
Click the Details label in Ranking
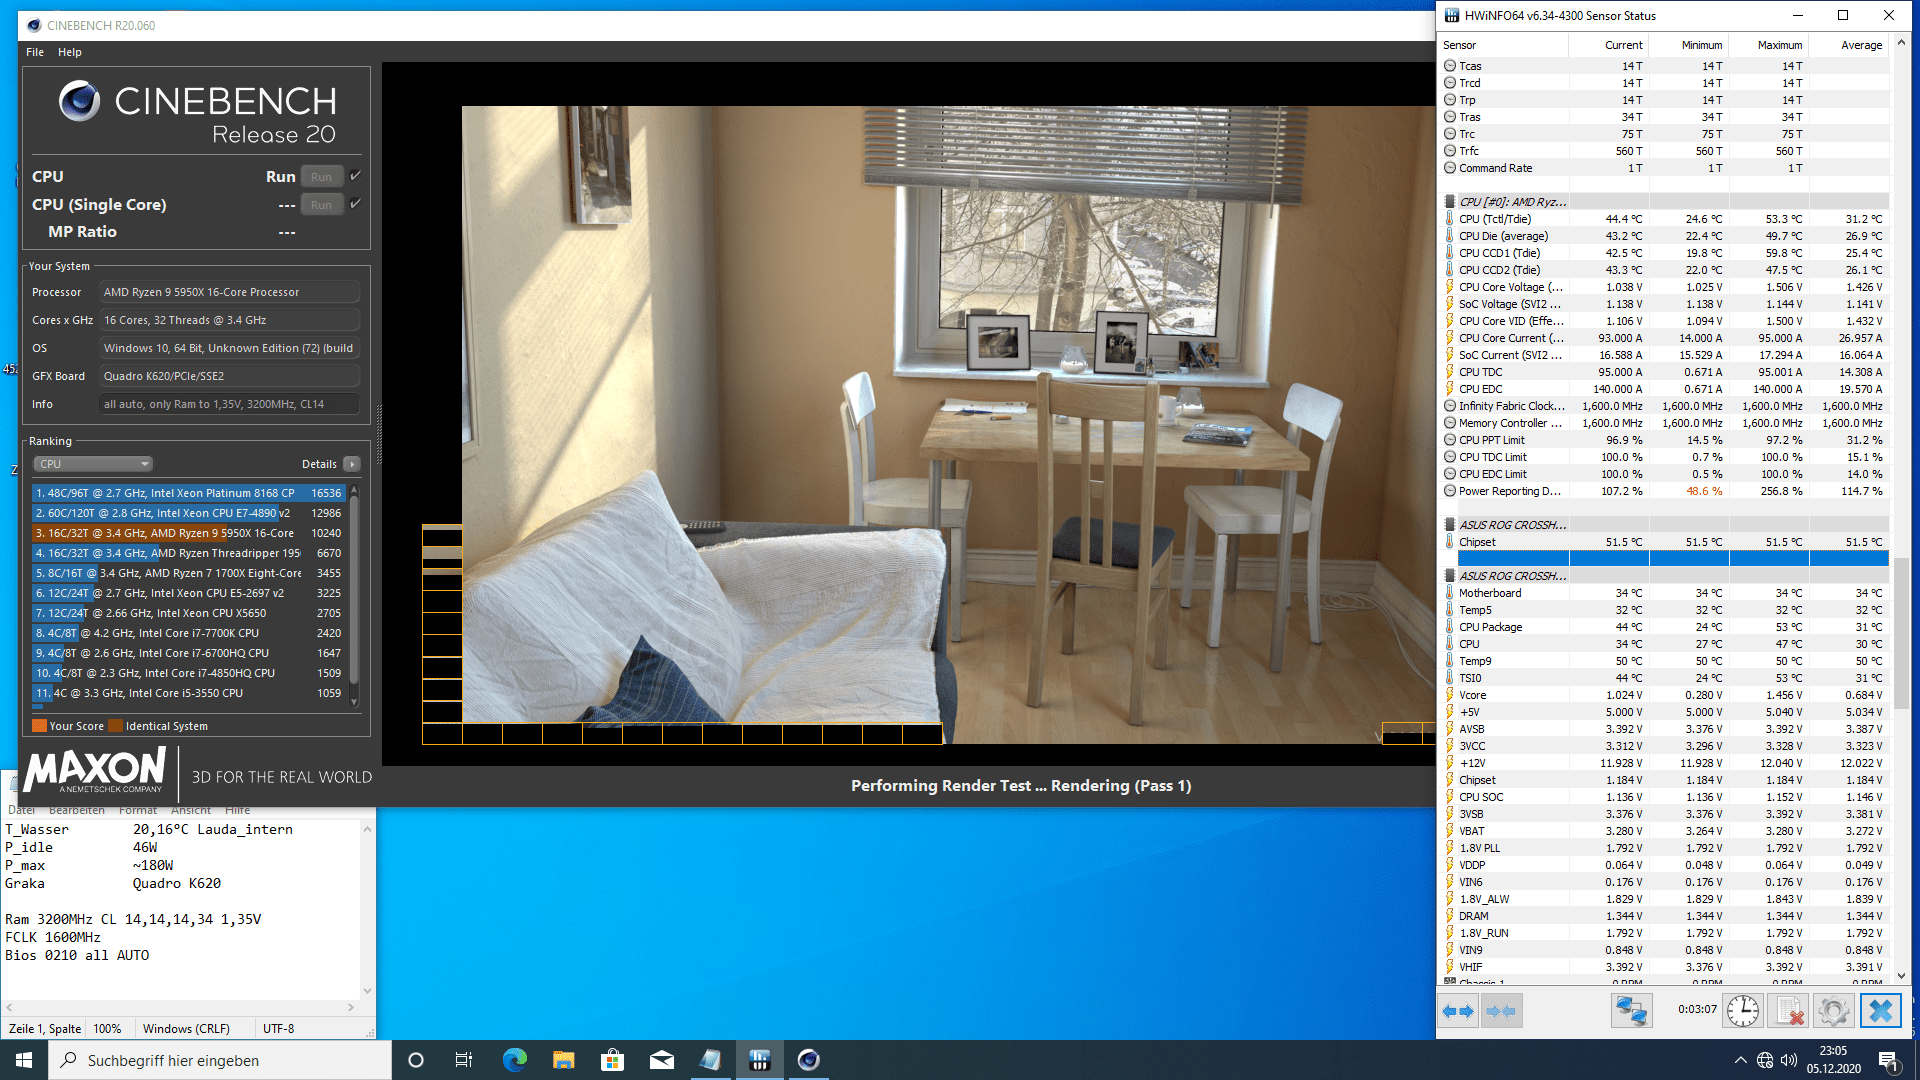319,464
